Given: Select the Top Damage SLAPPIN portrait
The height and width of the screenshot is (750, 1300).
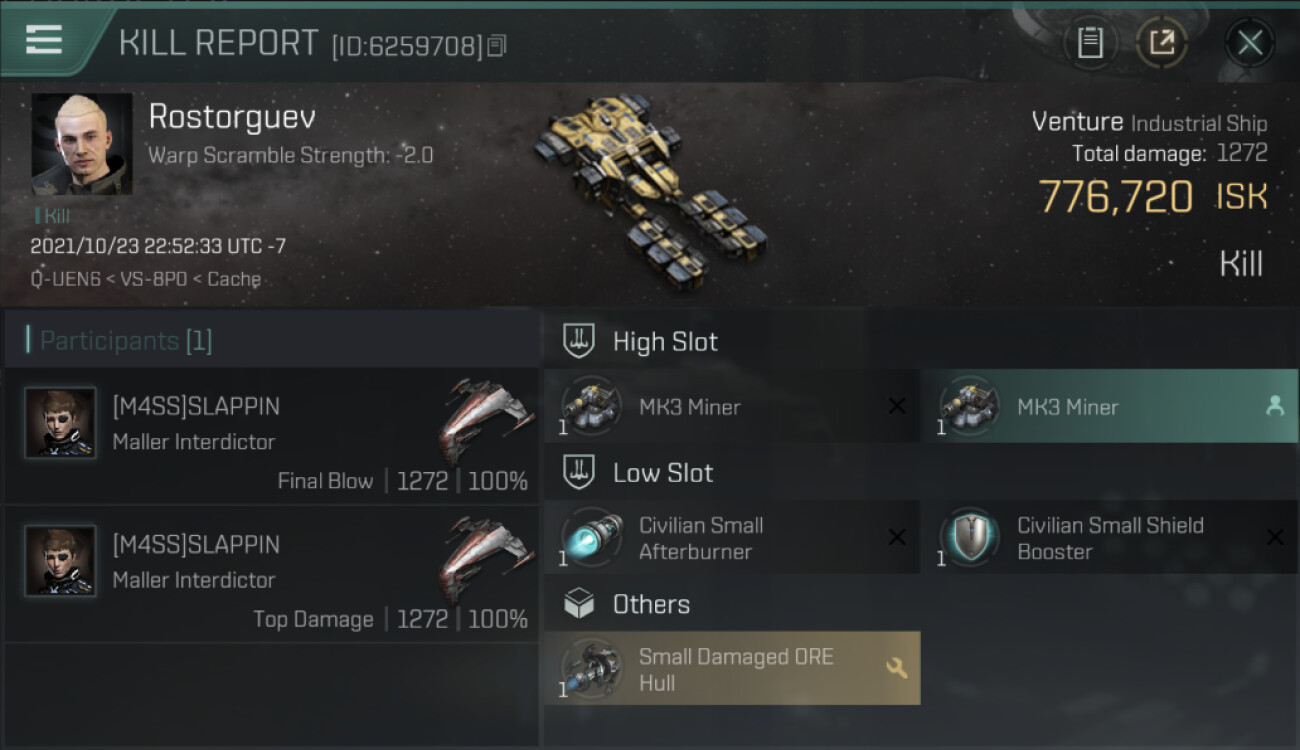Looking at the screenshot, I should click(x=60, y=561).
